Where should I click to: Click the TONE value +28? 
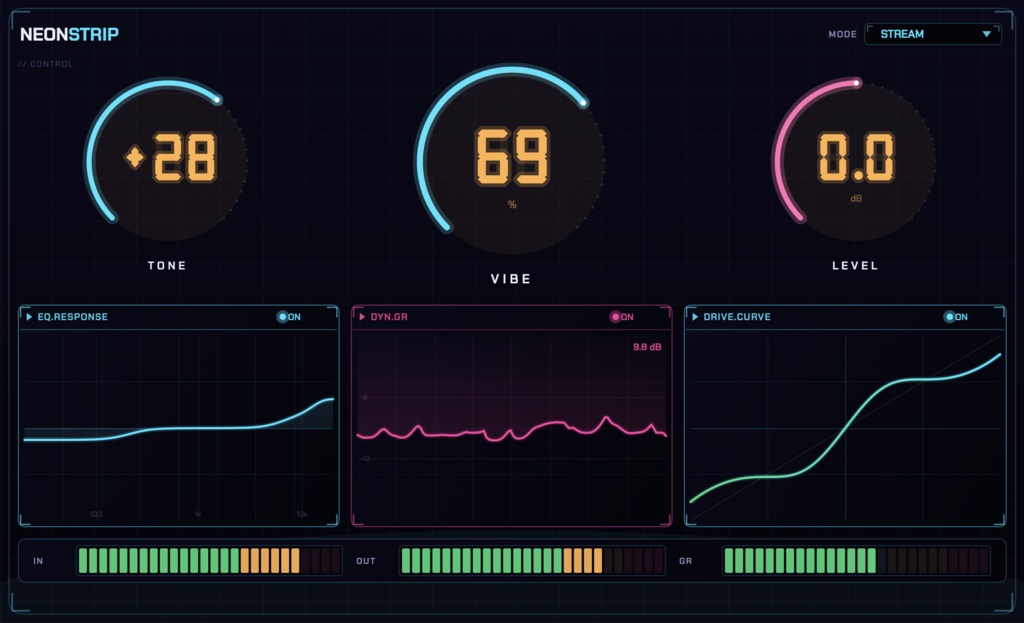pos(170,157)
